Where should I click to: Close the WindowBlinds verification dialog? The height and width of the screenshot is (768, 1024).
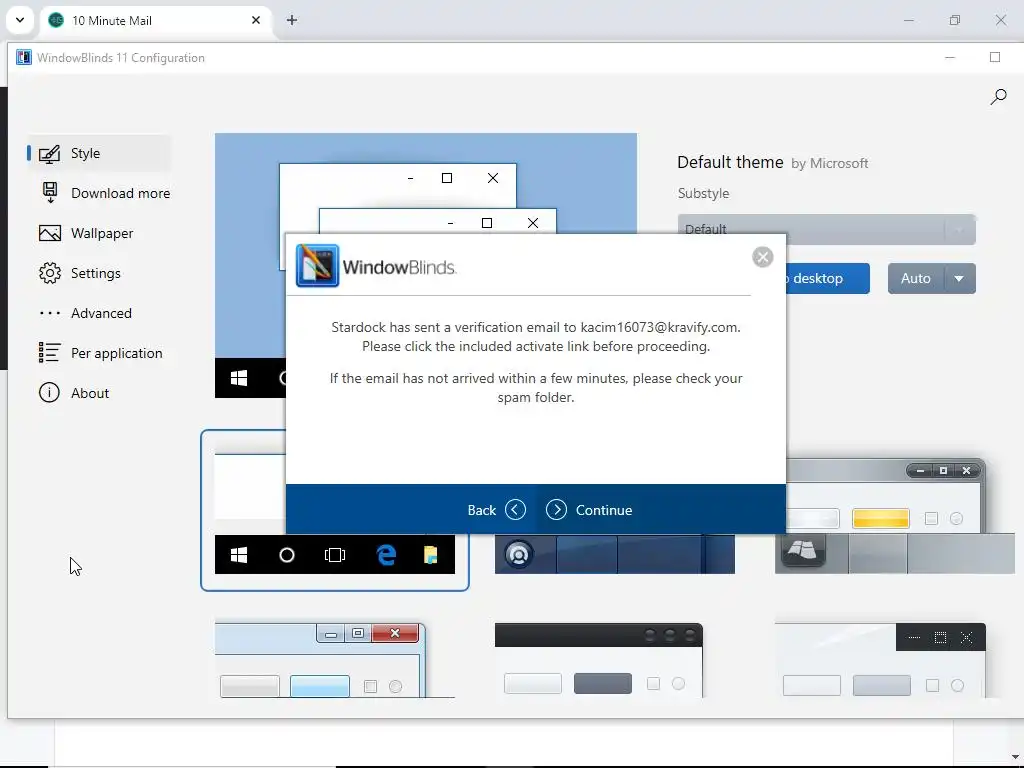click(x=762, y=257)
